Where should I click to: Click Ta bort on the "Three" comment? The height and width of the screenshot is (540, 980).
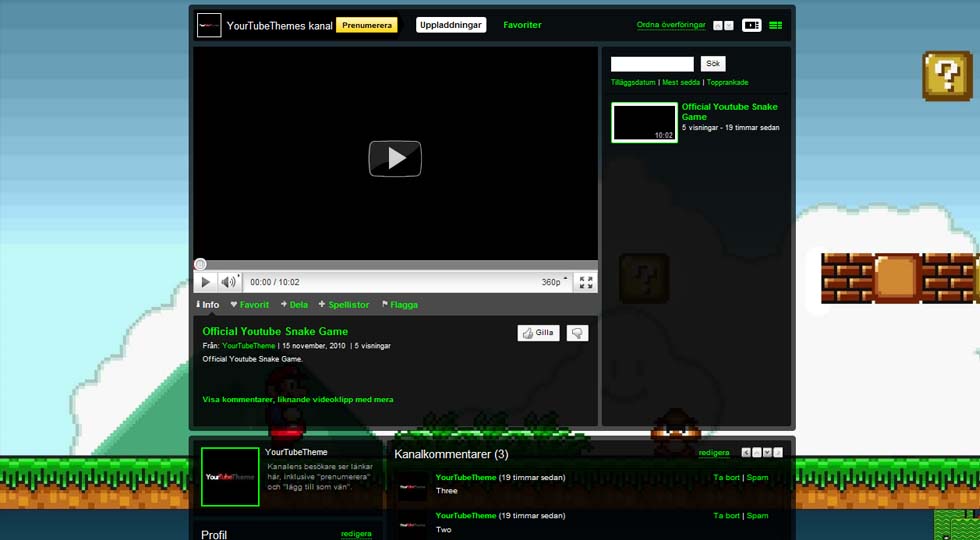click(726, 478)
